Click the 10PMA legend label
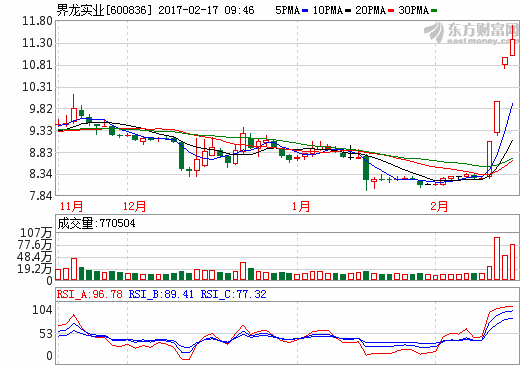Viewport: 520px width, 365px height. pos(328,10)
